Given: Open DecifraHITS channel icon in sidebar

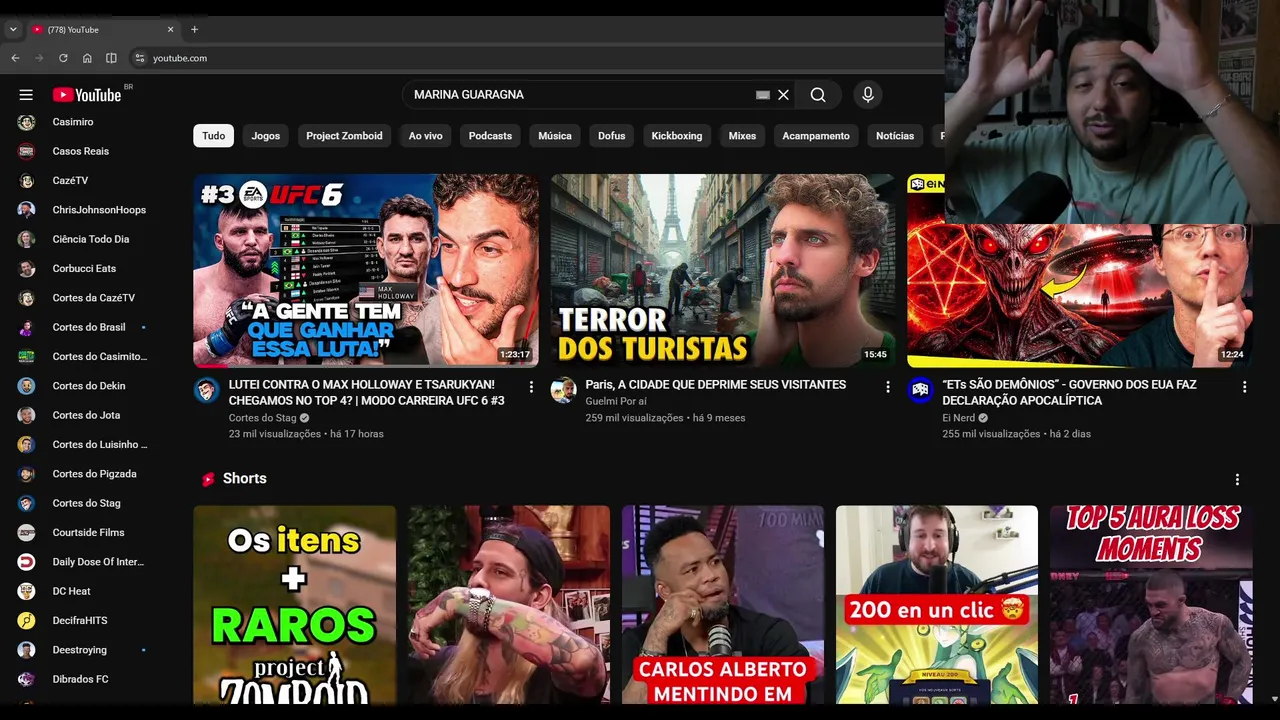Looking at the screenshot, I should point(27,621).
